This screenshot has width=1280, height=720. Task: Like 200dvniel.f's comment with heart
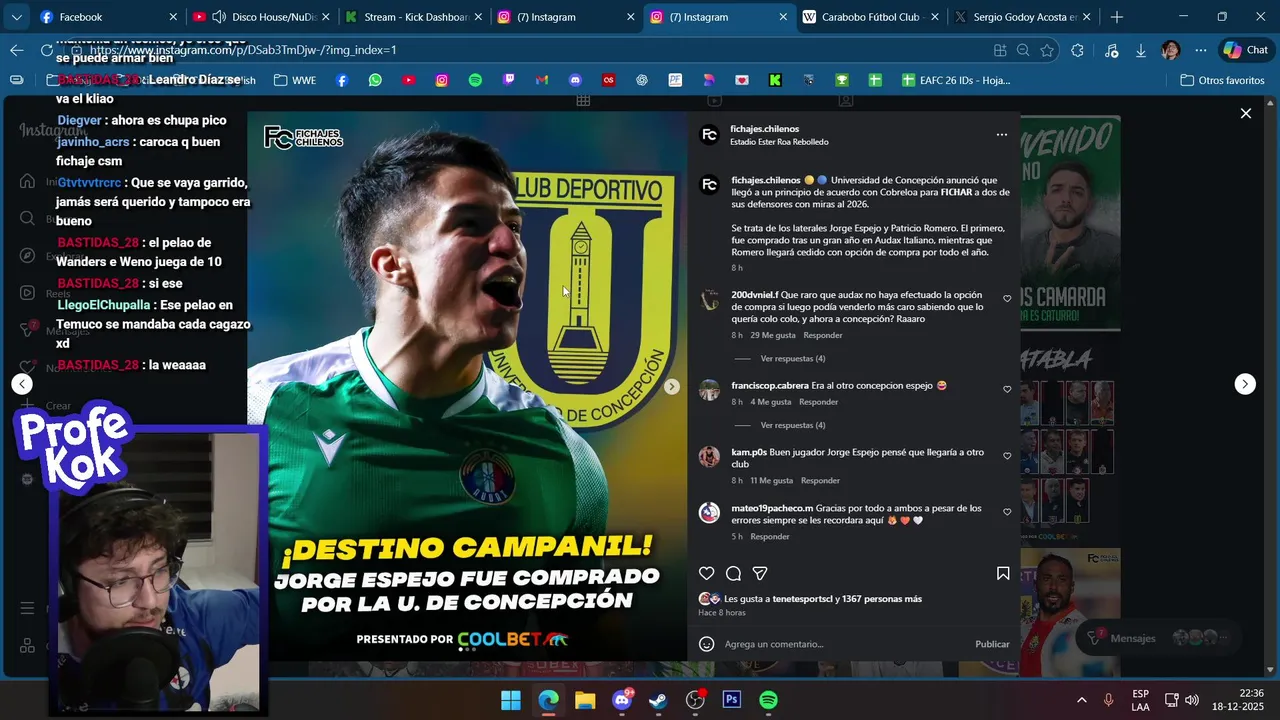click(x=1007, y=299)
